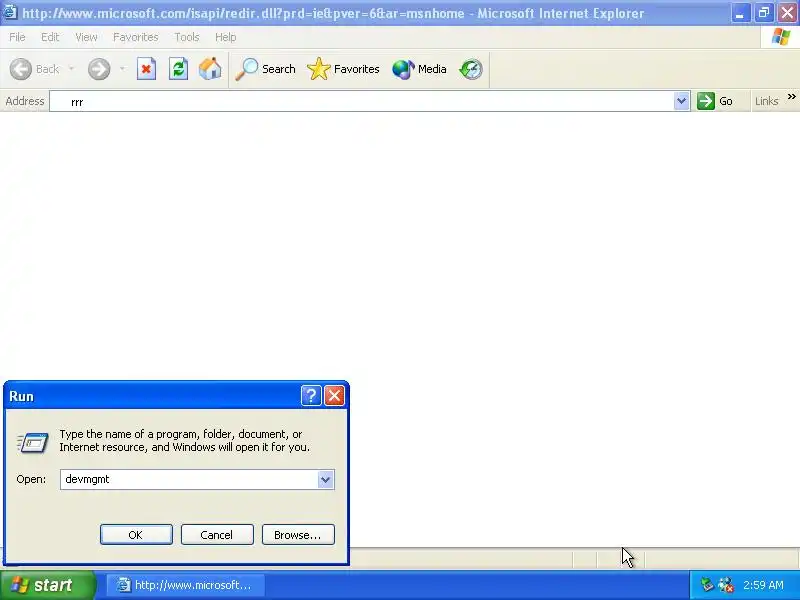Click the Windows flag logo in toolbar
The height and width of the screenshot is (600, 800).
coord(781,37)
